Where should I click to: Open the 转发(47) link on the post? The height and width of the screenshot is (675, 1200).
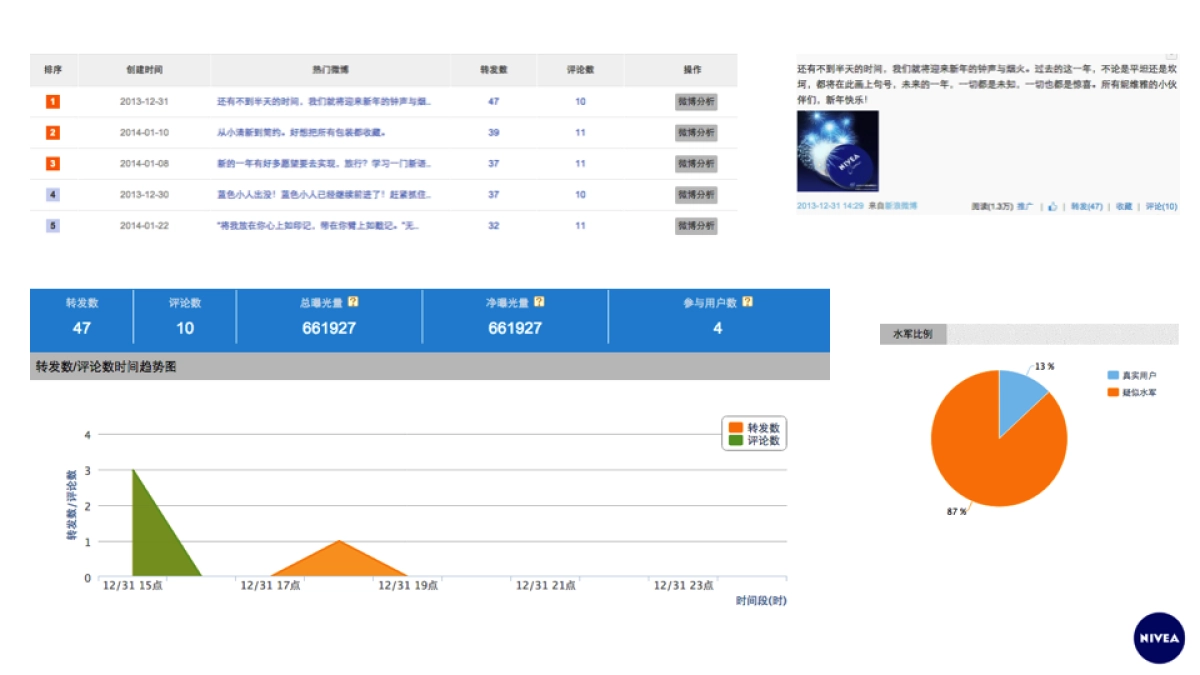tap(1085, 206)
